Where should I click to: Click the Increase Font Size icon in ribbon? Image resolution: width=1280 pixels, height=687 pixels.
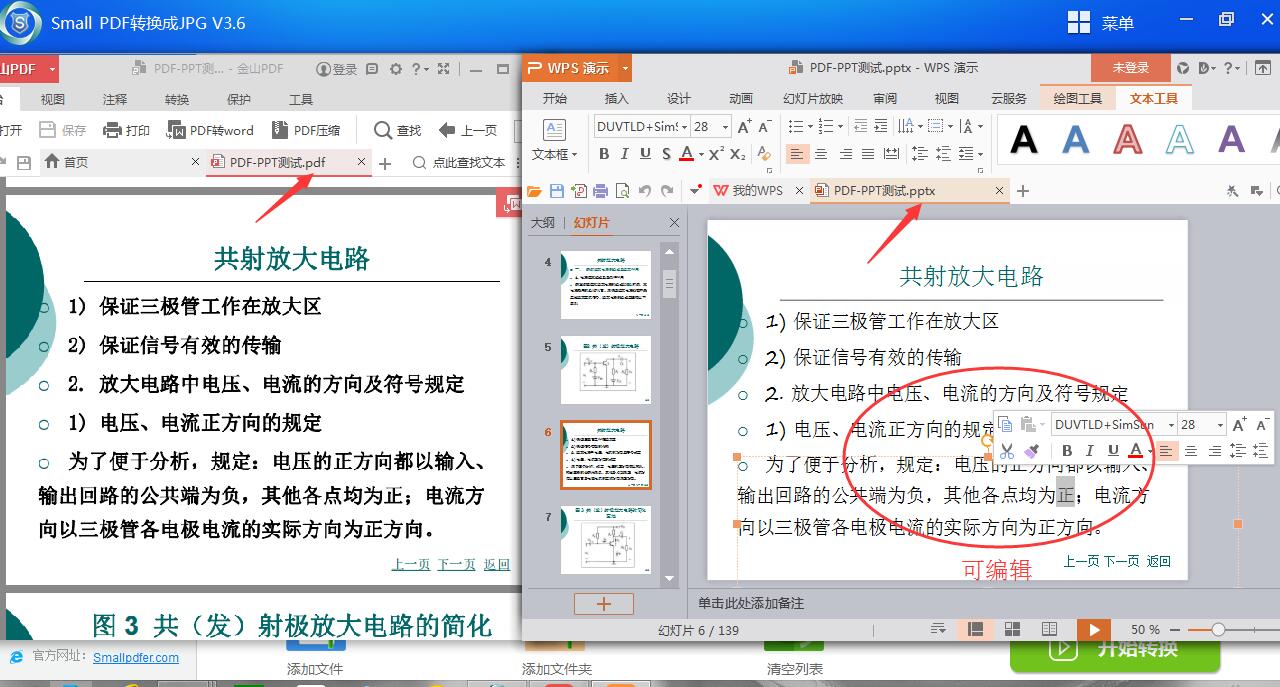(744, 127)
